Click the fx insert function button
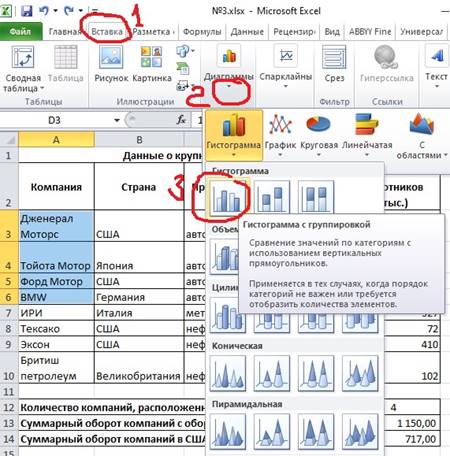The height and width of the screenshot is (456, 450). 181,120
